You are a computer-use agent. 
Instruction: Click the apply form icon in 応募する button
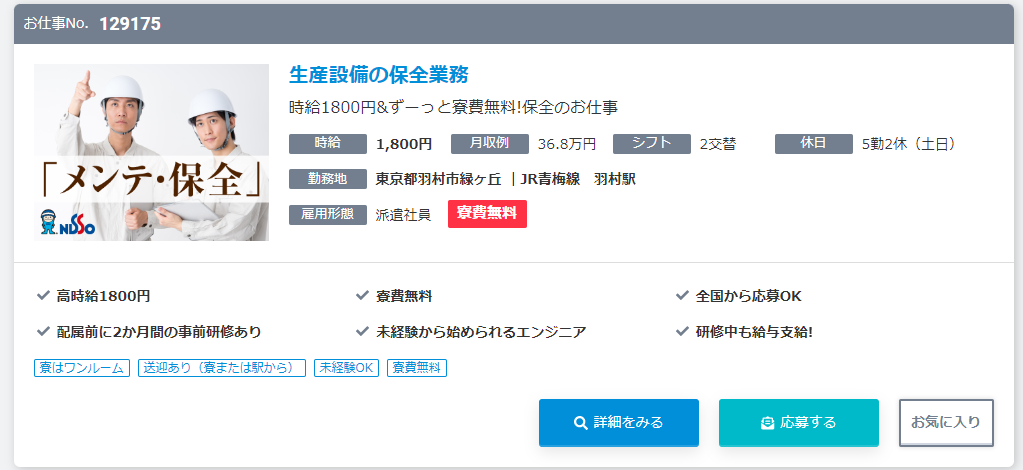[767, 423]
